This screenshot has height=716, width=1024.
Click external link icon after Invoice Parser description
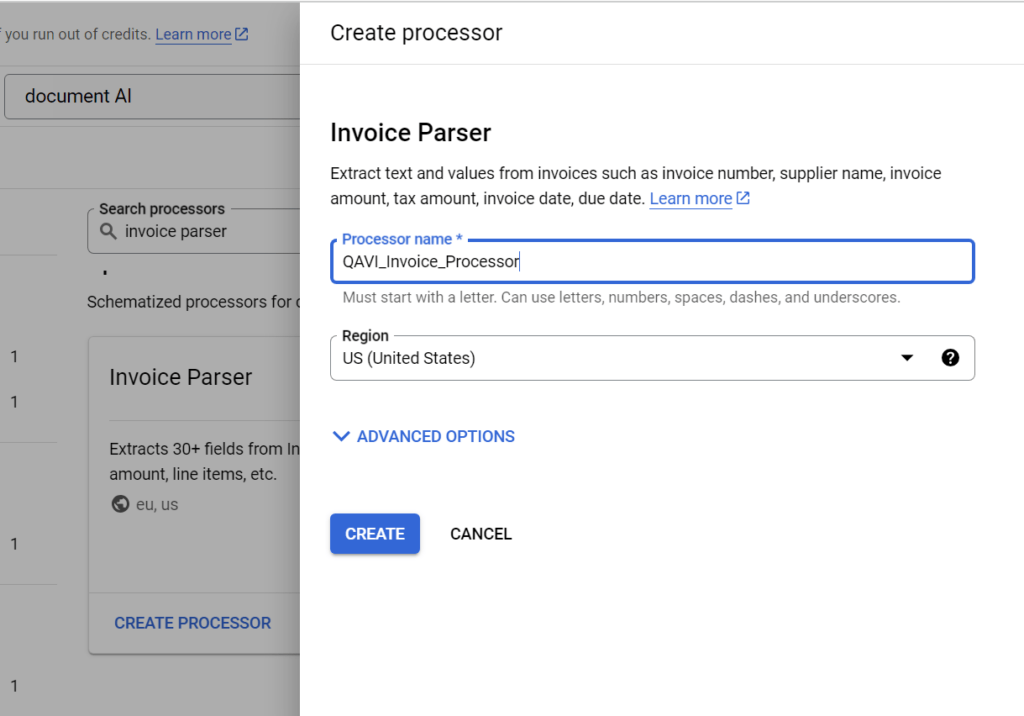[x=743, y=198]
